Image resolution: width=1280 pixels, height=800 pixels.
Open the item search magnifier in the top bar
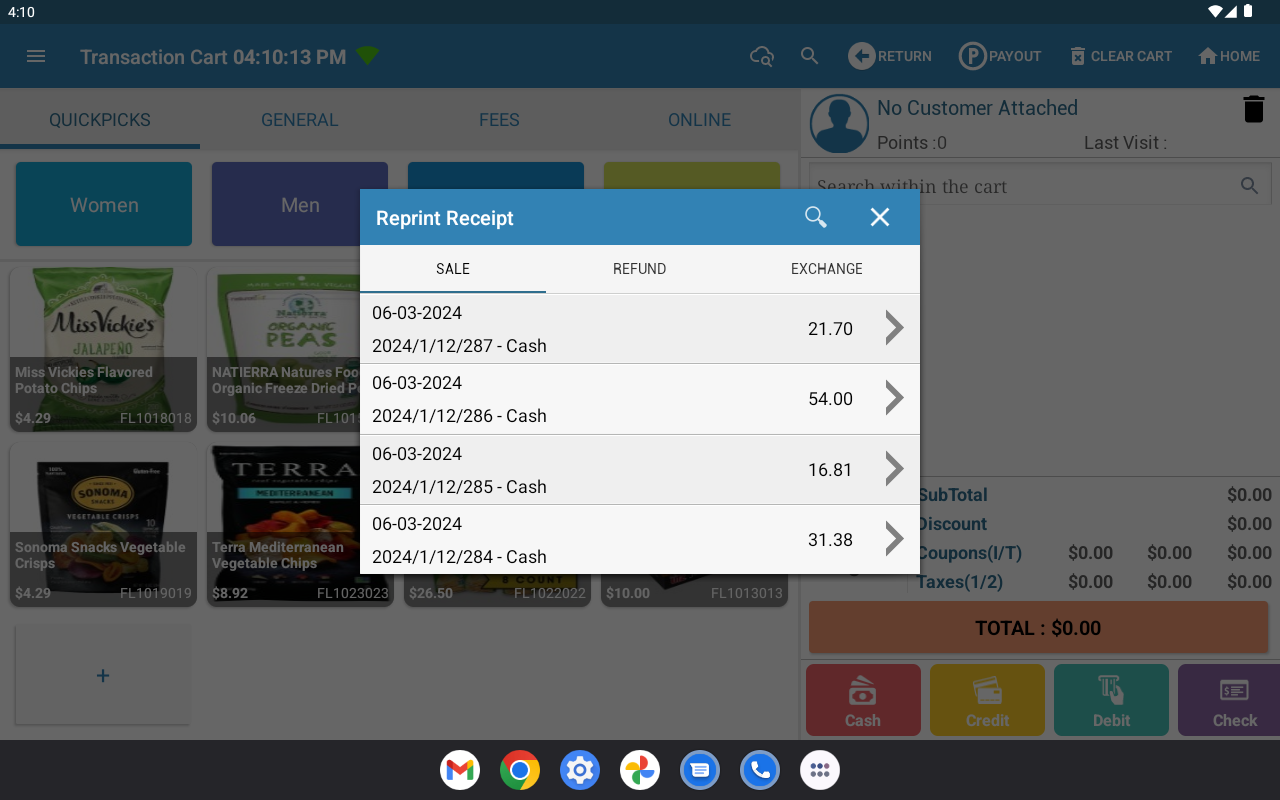810,56
